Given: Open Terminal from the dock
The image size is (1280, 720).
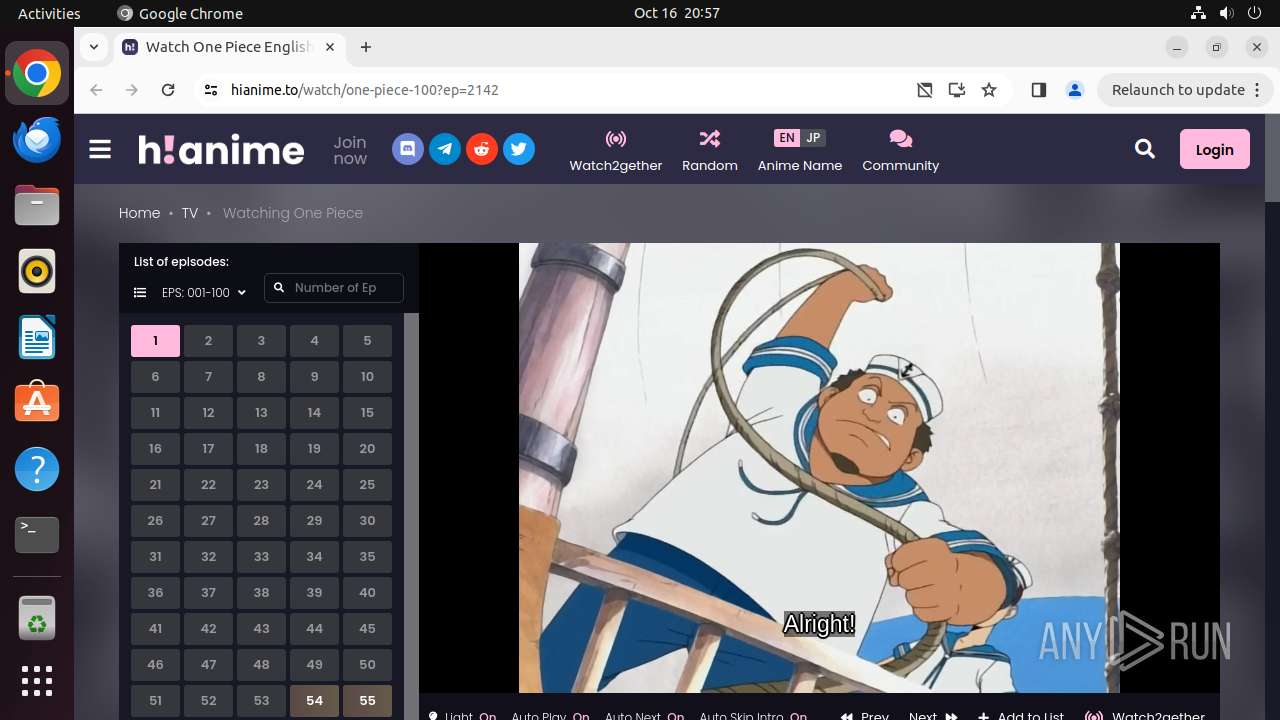Looking at the screenshot, I should click(37, 535).
